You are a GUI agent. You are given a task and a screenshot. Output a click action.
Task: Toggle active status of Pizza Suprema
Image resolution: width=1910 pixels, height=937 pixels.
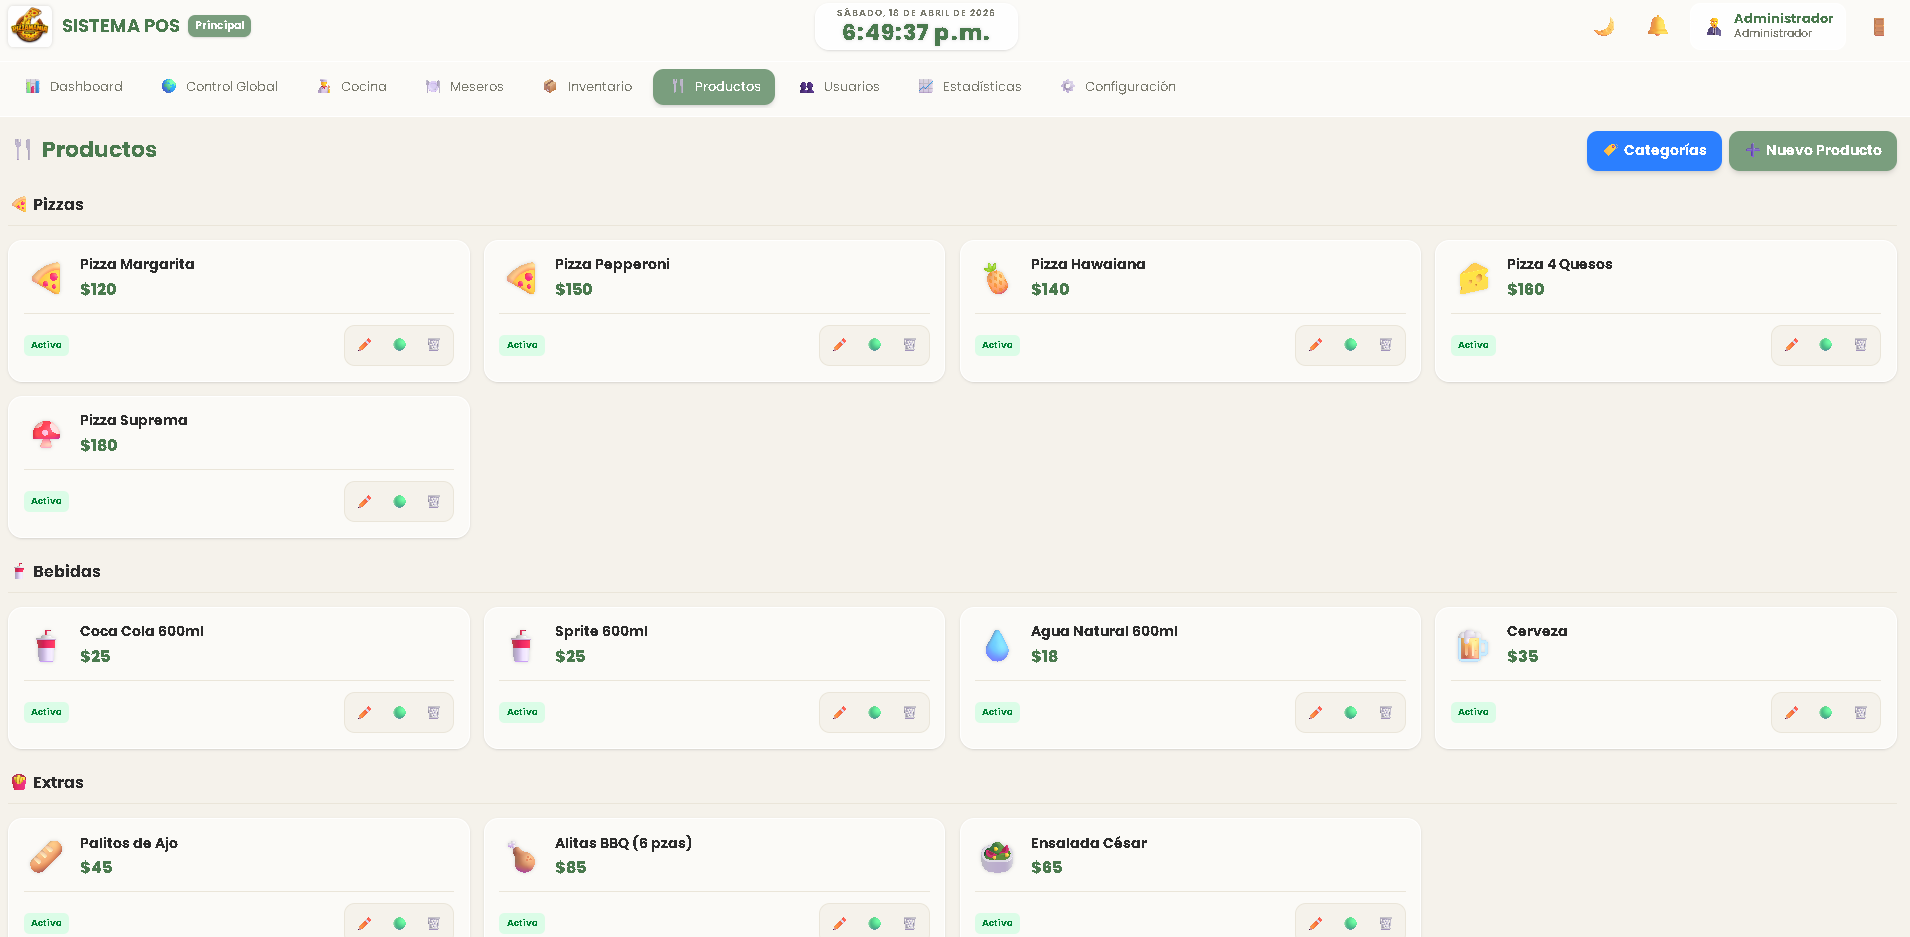coord(399,502)
